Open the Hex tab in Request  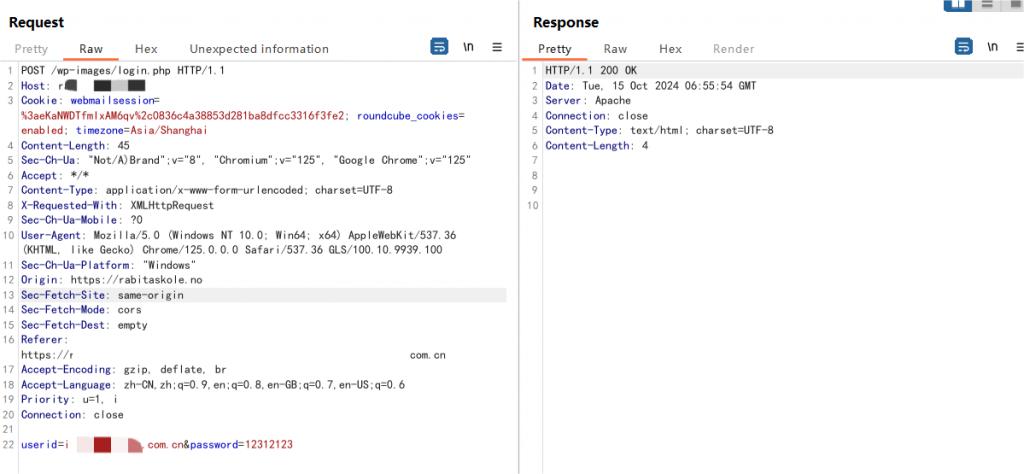pos(146,49)
